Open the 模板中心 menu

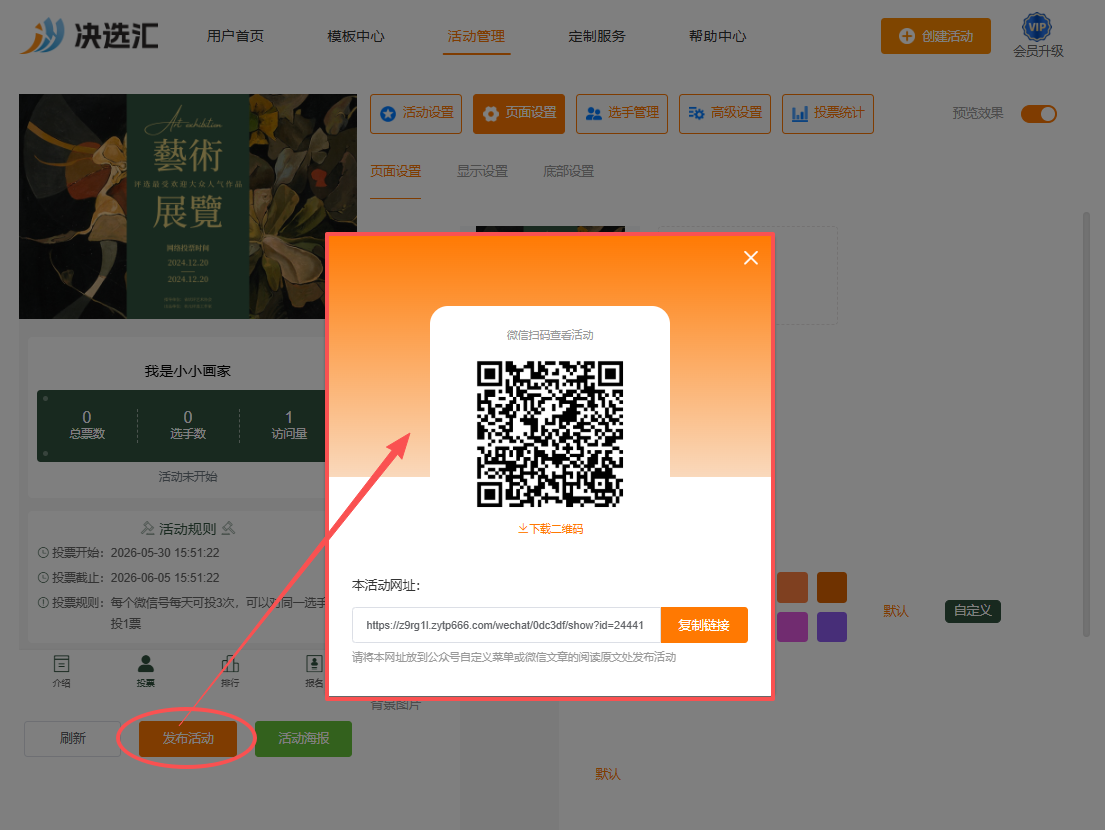click(356, 36)
